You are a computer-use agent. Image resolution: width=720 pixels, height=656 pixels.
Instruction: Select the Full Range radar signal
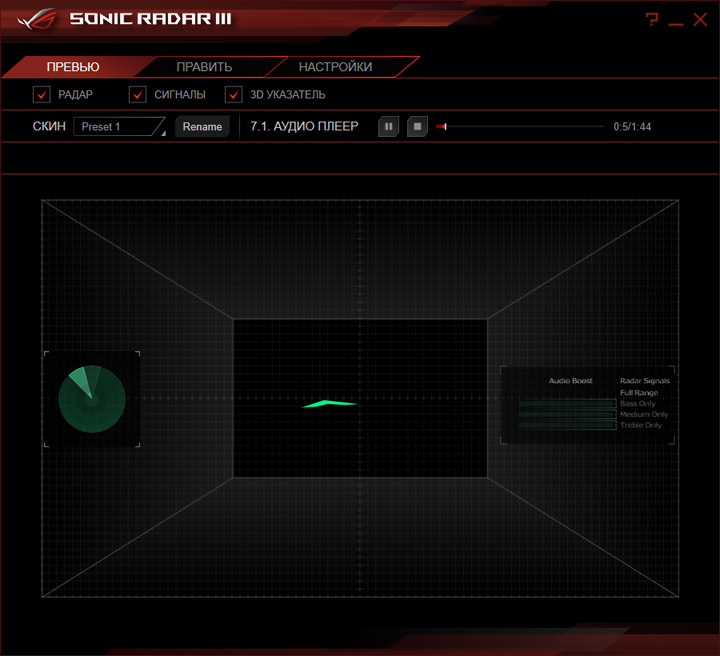pyautogui.click(x=639, y=393)
